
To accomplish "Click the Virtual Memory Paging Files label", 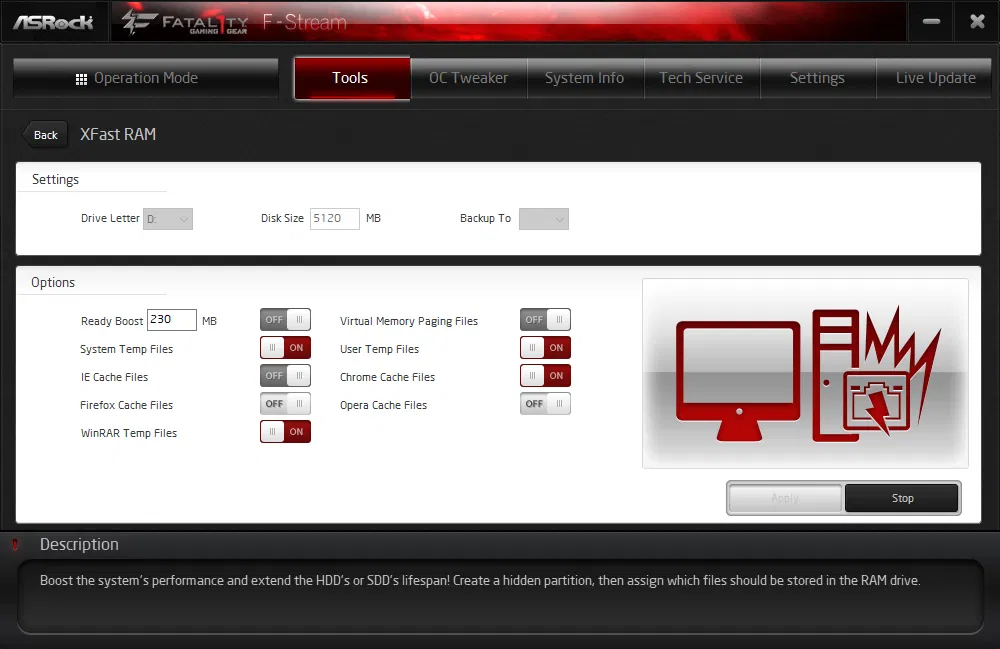I will point(409,321).
